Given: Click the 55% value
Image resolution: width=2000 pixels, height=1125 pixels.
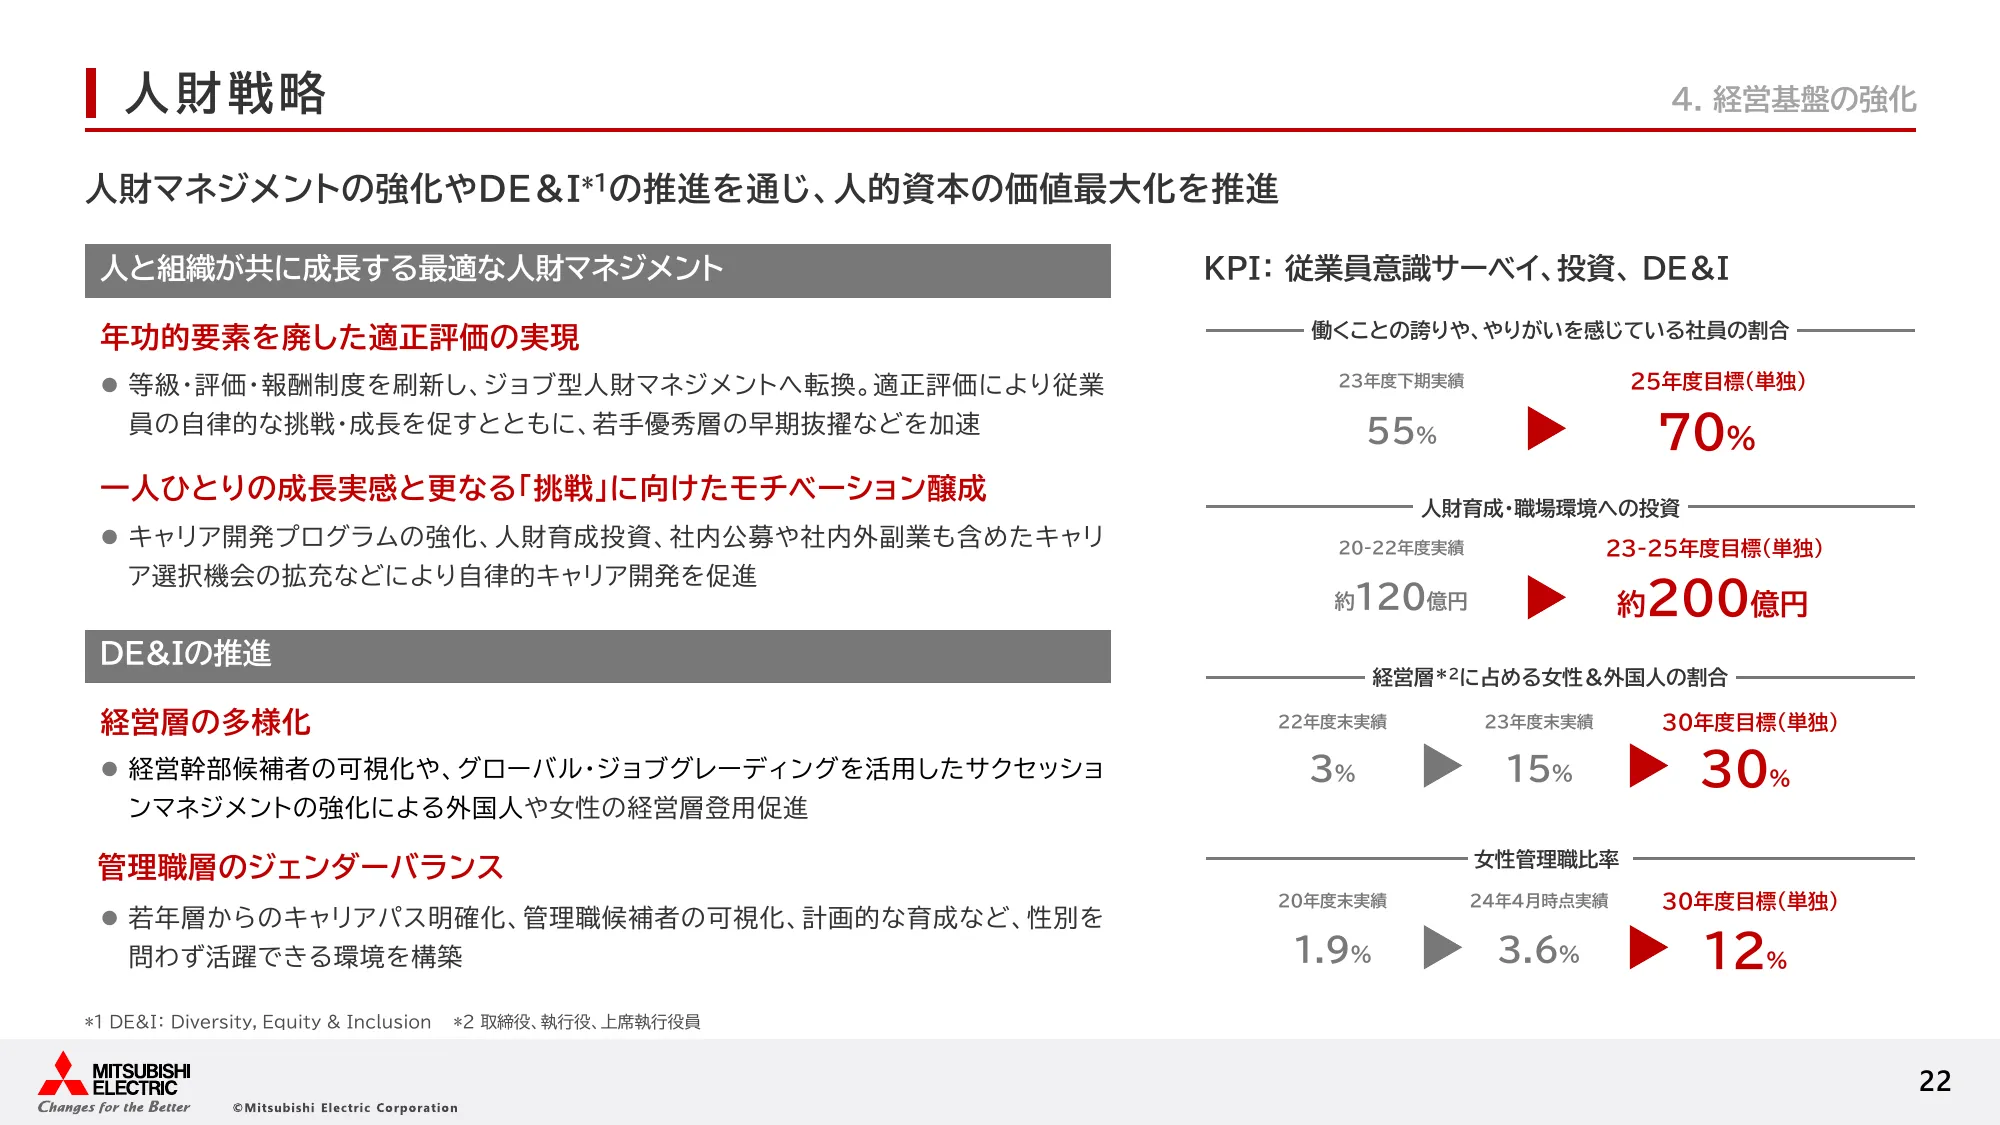Looking at the screenshot, I should 1402,431.
